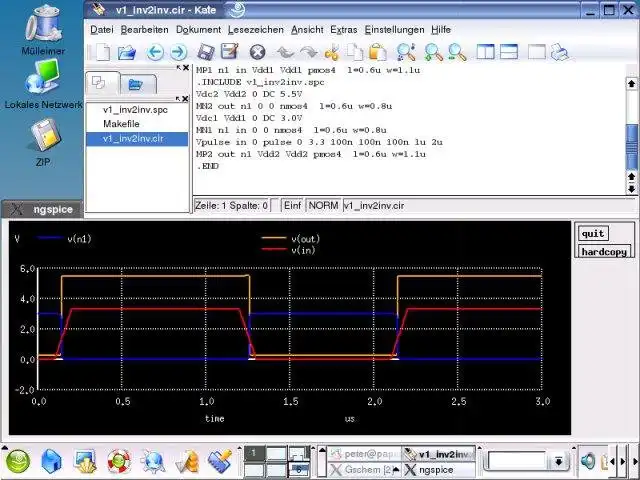Click the scissors Cut icon
Screen dimensions: 640x480
point(332,53)
